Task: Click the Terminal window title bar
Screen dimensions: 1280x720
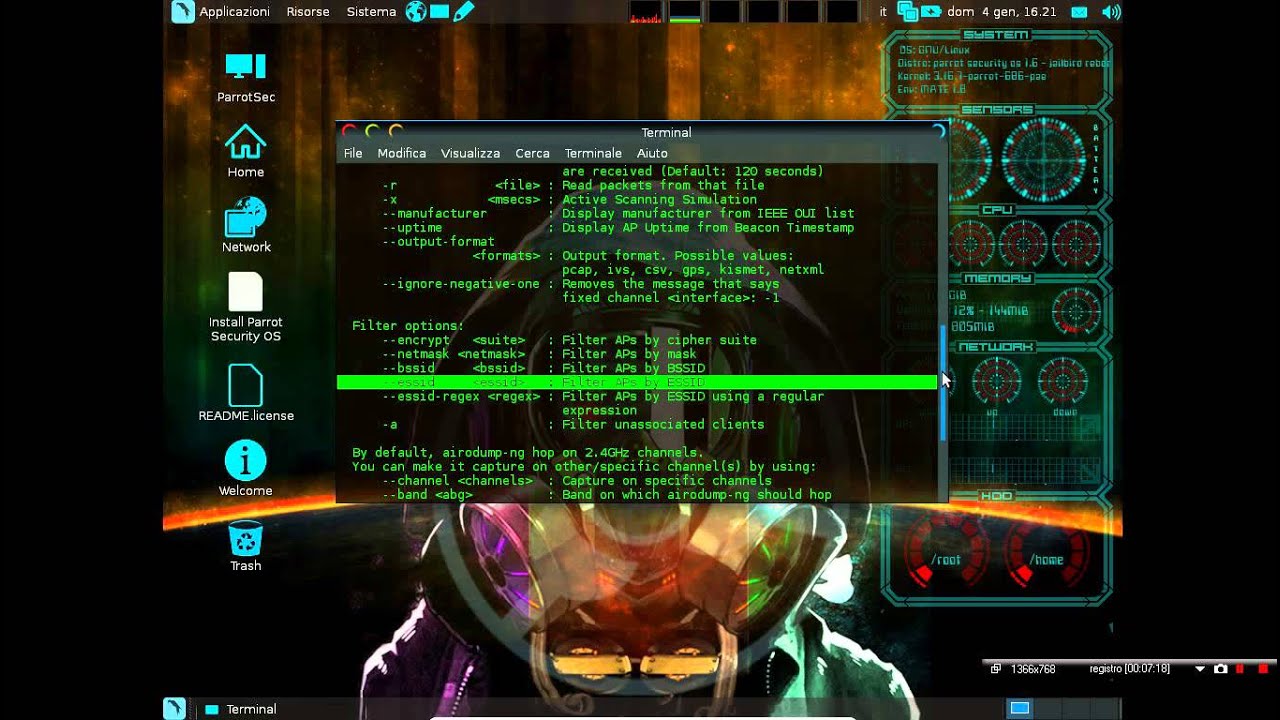Action: pos(642,132)
